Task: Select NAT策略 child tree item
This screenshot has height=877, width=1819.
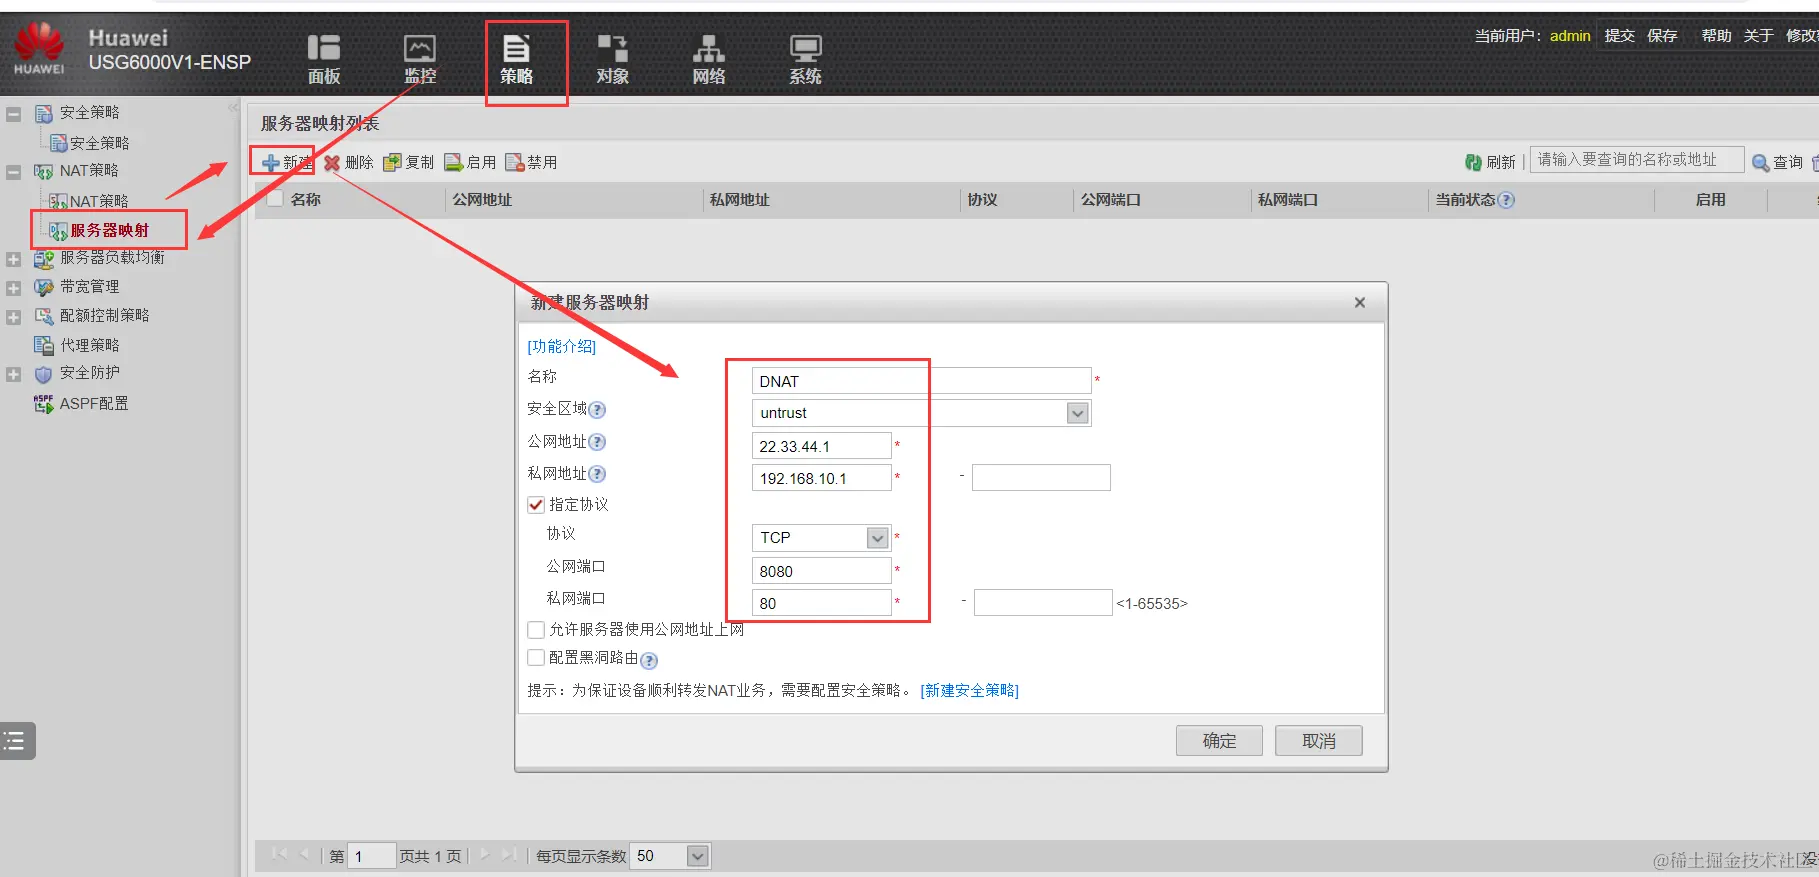Action: tap(98, 201)
